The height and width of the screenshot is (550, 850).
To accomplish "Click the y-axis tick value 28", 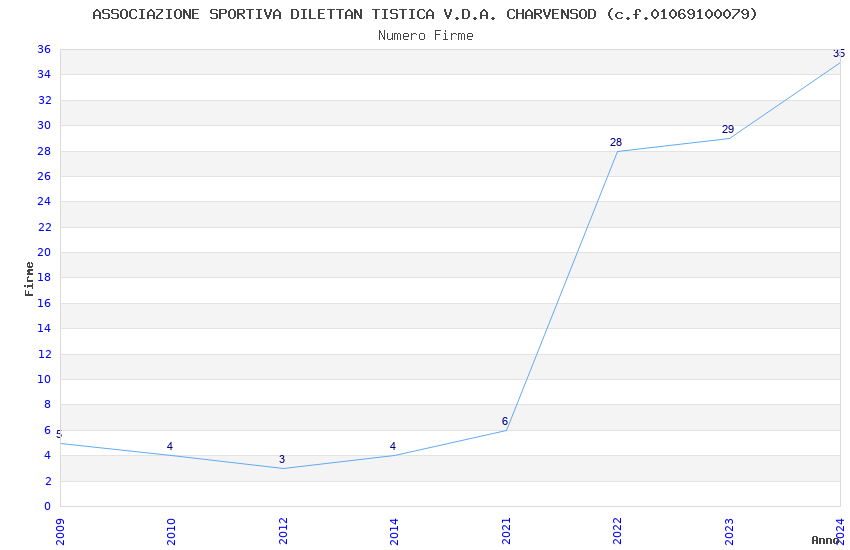I will pos(44,151).
